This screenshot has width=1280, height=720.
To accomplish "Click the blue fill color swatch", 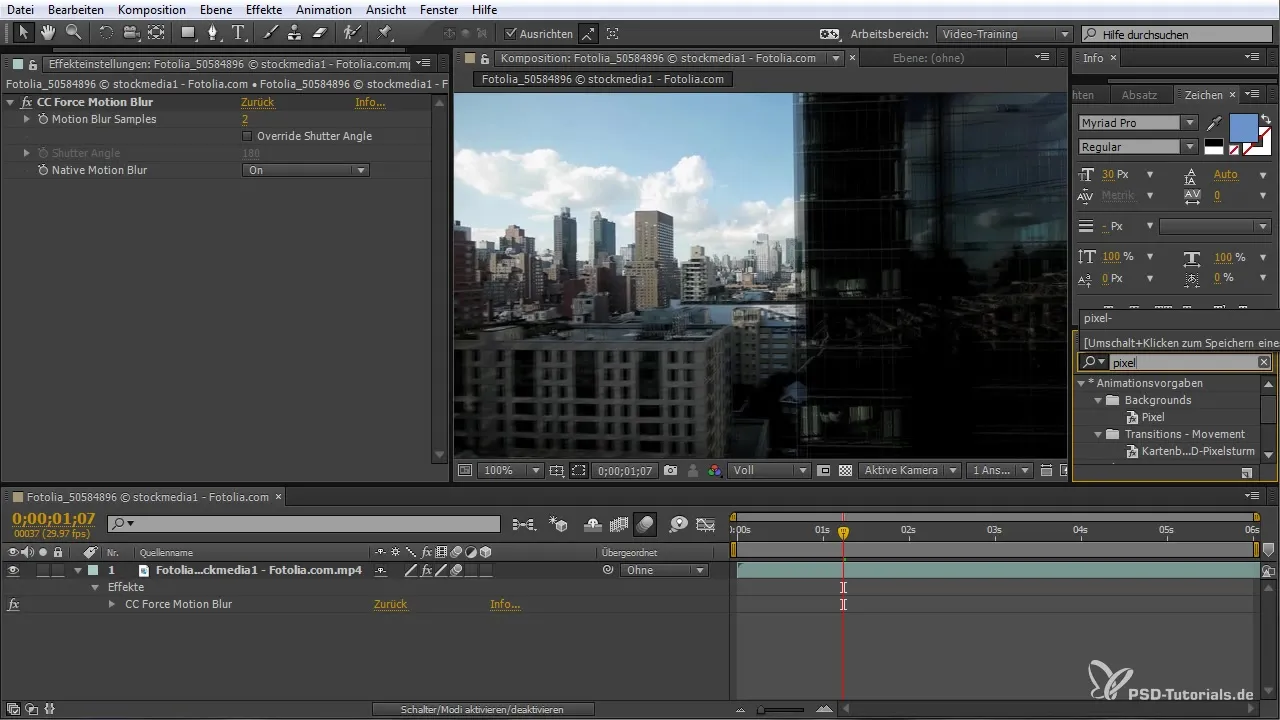I will click(1243, 128).
